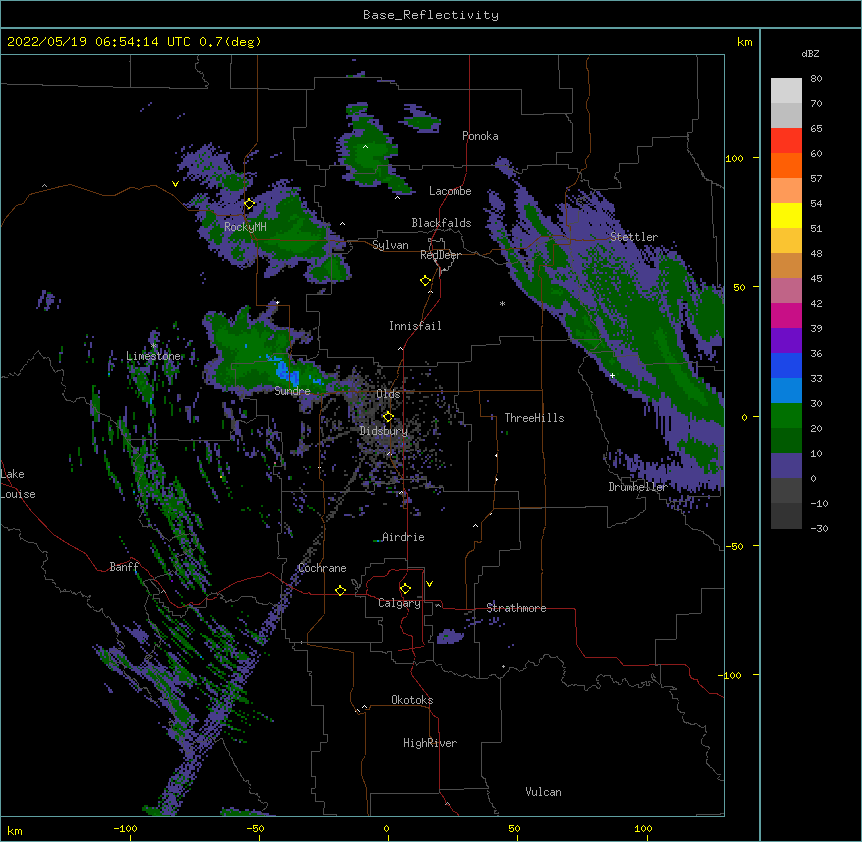This screenshot has width=862, height=842.
Task: Click the dBZ legend heading
Action: click(x=810, y=54)
